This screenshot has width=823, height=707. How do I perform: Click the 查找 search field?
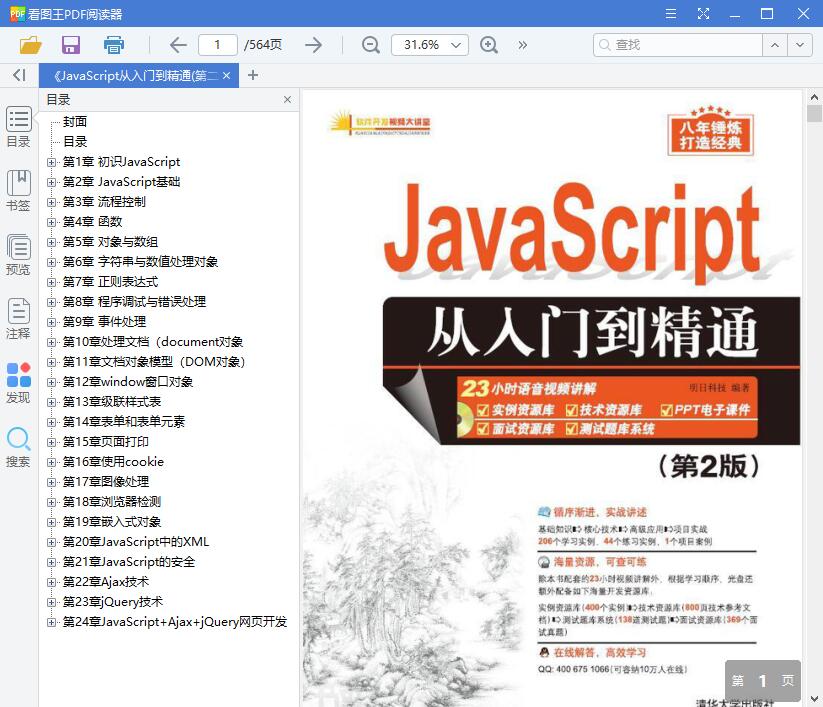coord(678,45)
